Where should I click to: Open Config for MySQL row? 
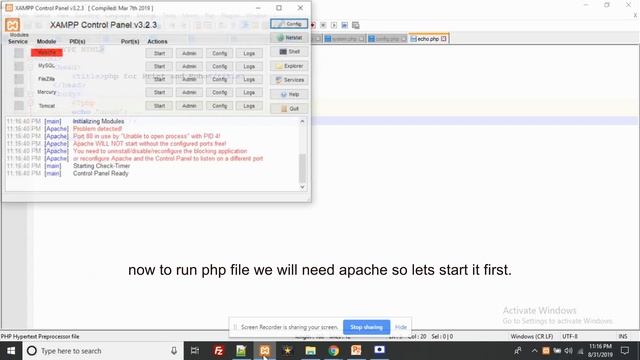(x=219, y=66)
